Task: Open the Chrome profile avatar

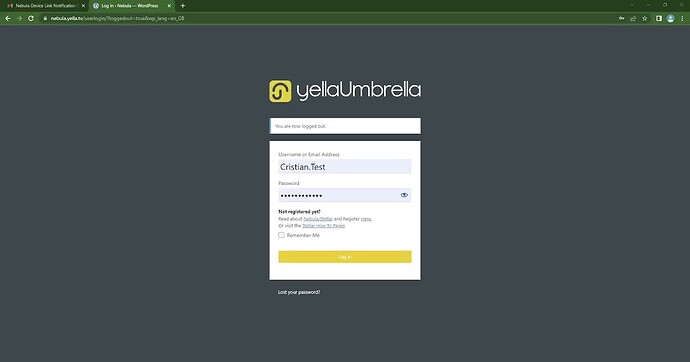Action: (670, 18)
